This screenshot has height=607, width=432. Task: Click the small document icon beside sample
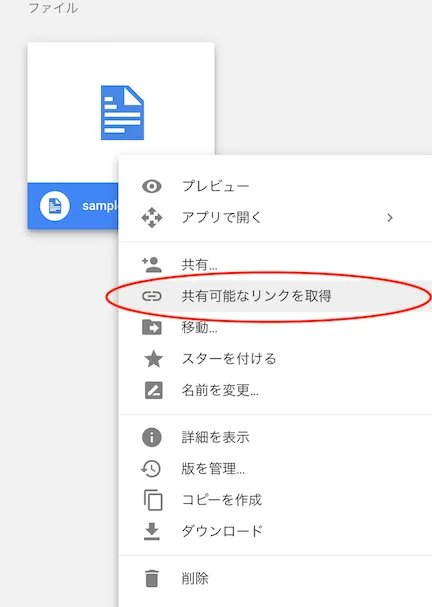[x=55, y=206]
